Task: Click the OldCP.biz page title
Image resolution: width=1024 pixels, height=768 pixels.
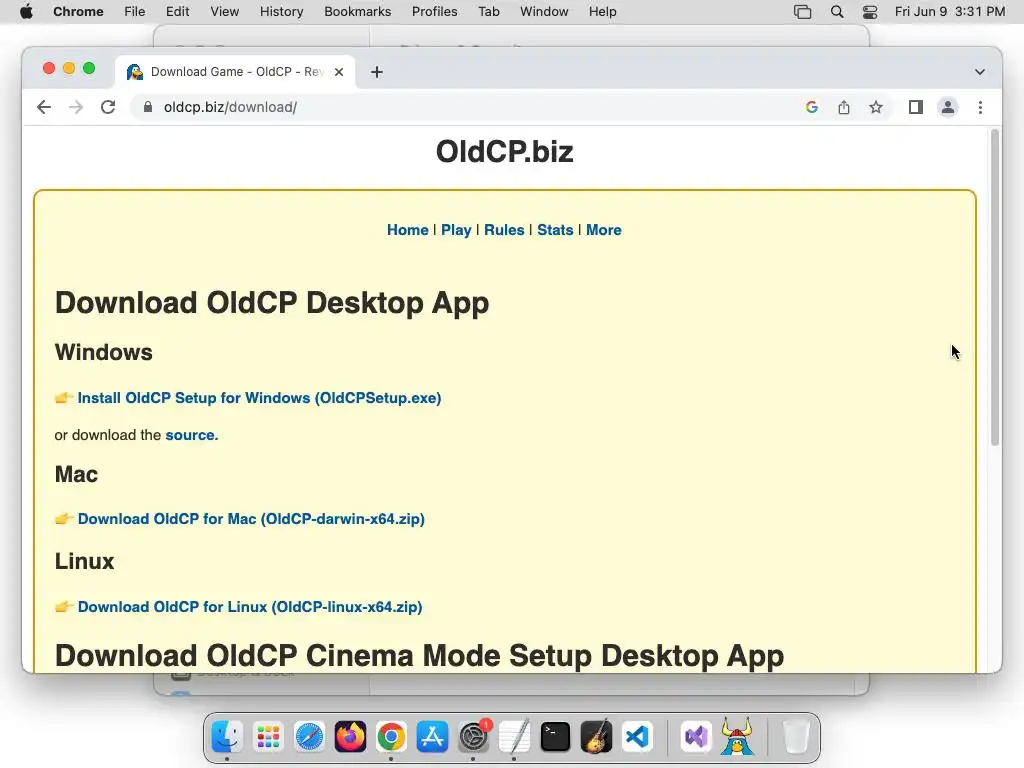Action: click(x=504, y=152)
